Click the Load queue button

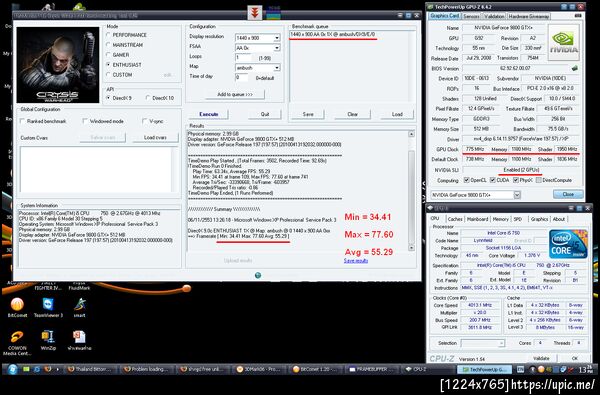(397, 114)
